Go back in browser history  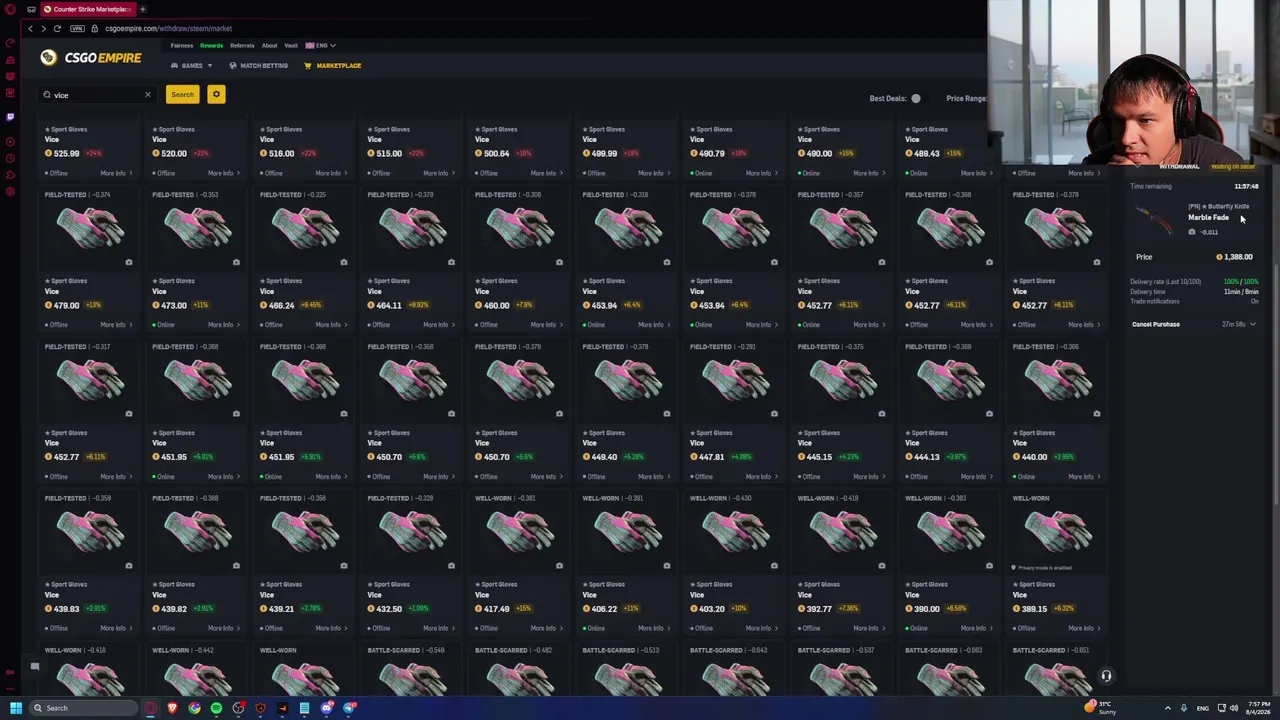(x=30, y=28)
